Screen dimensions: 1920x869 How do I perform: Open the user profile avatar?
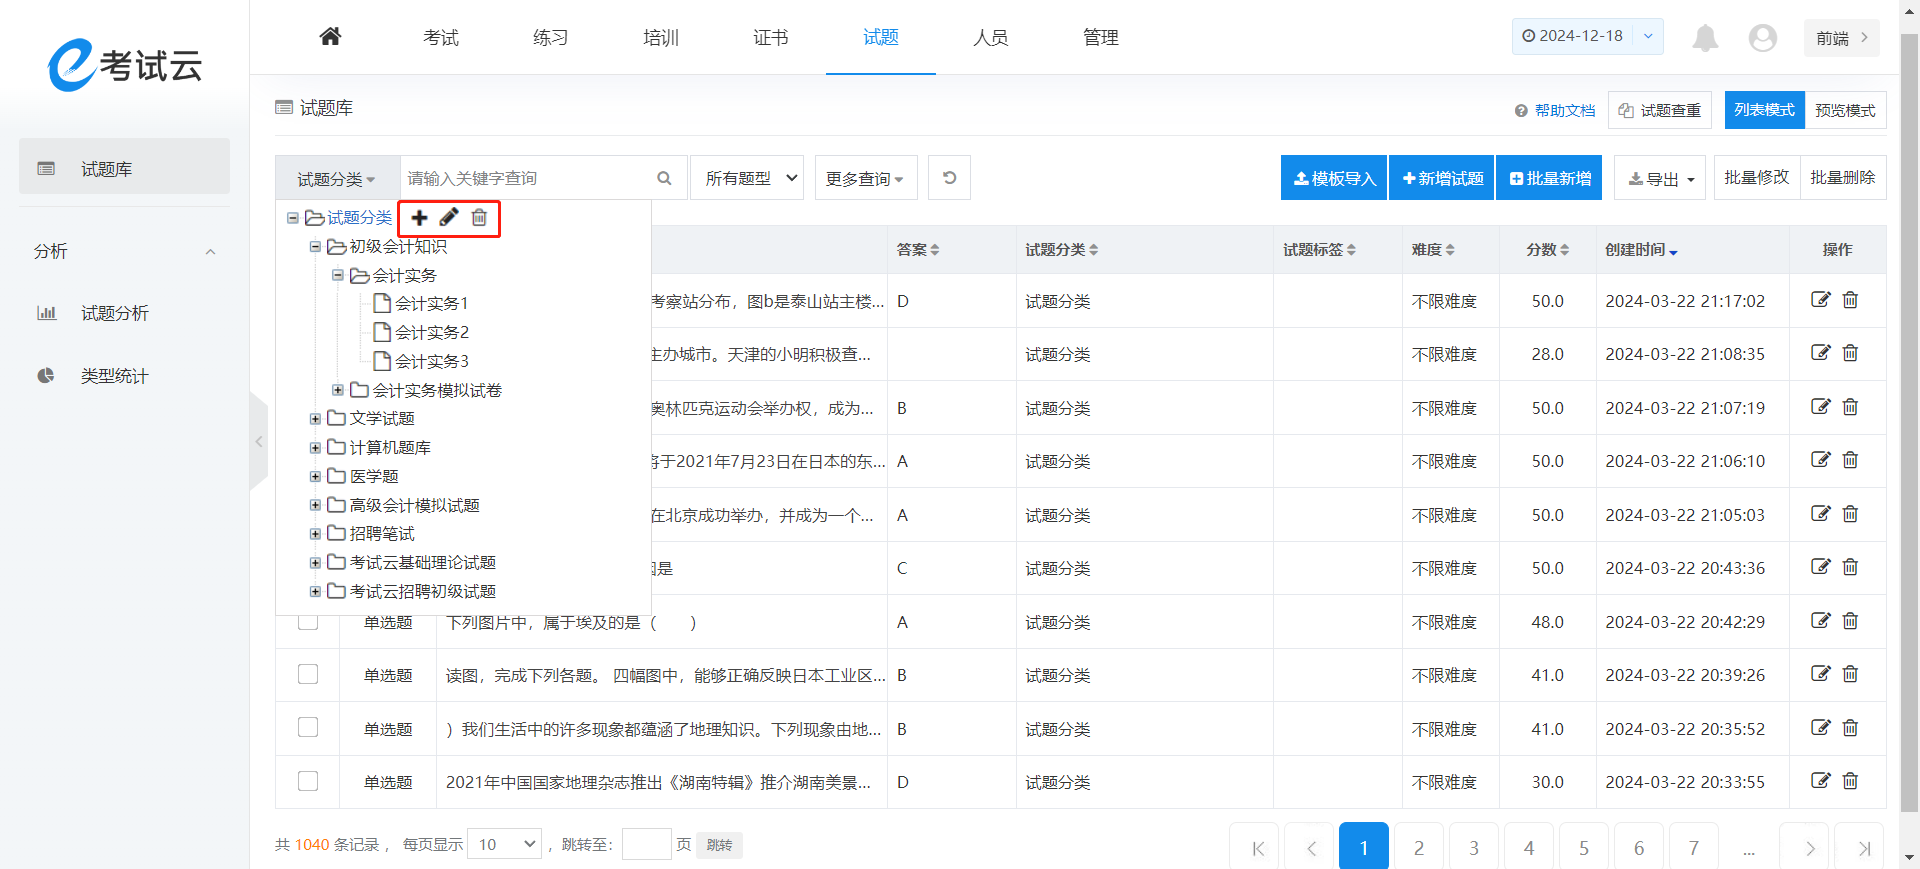click(x=1762, y=38)
